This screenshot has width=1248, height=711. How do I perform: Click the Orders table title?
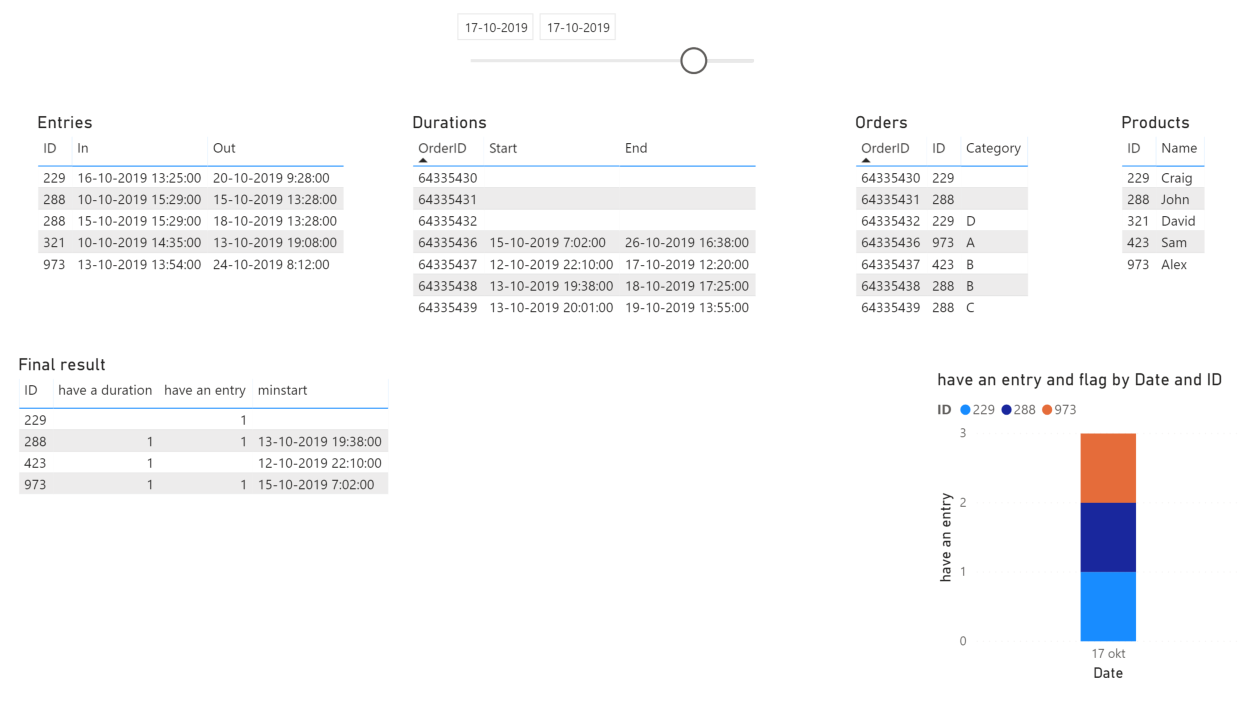pos(881,122)
